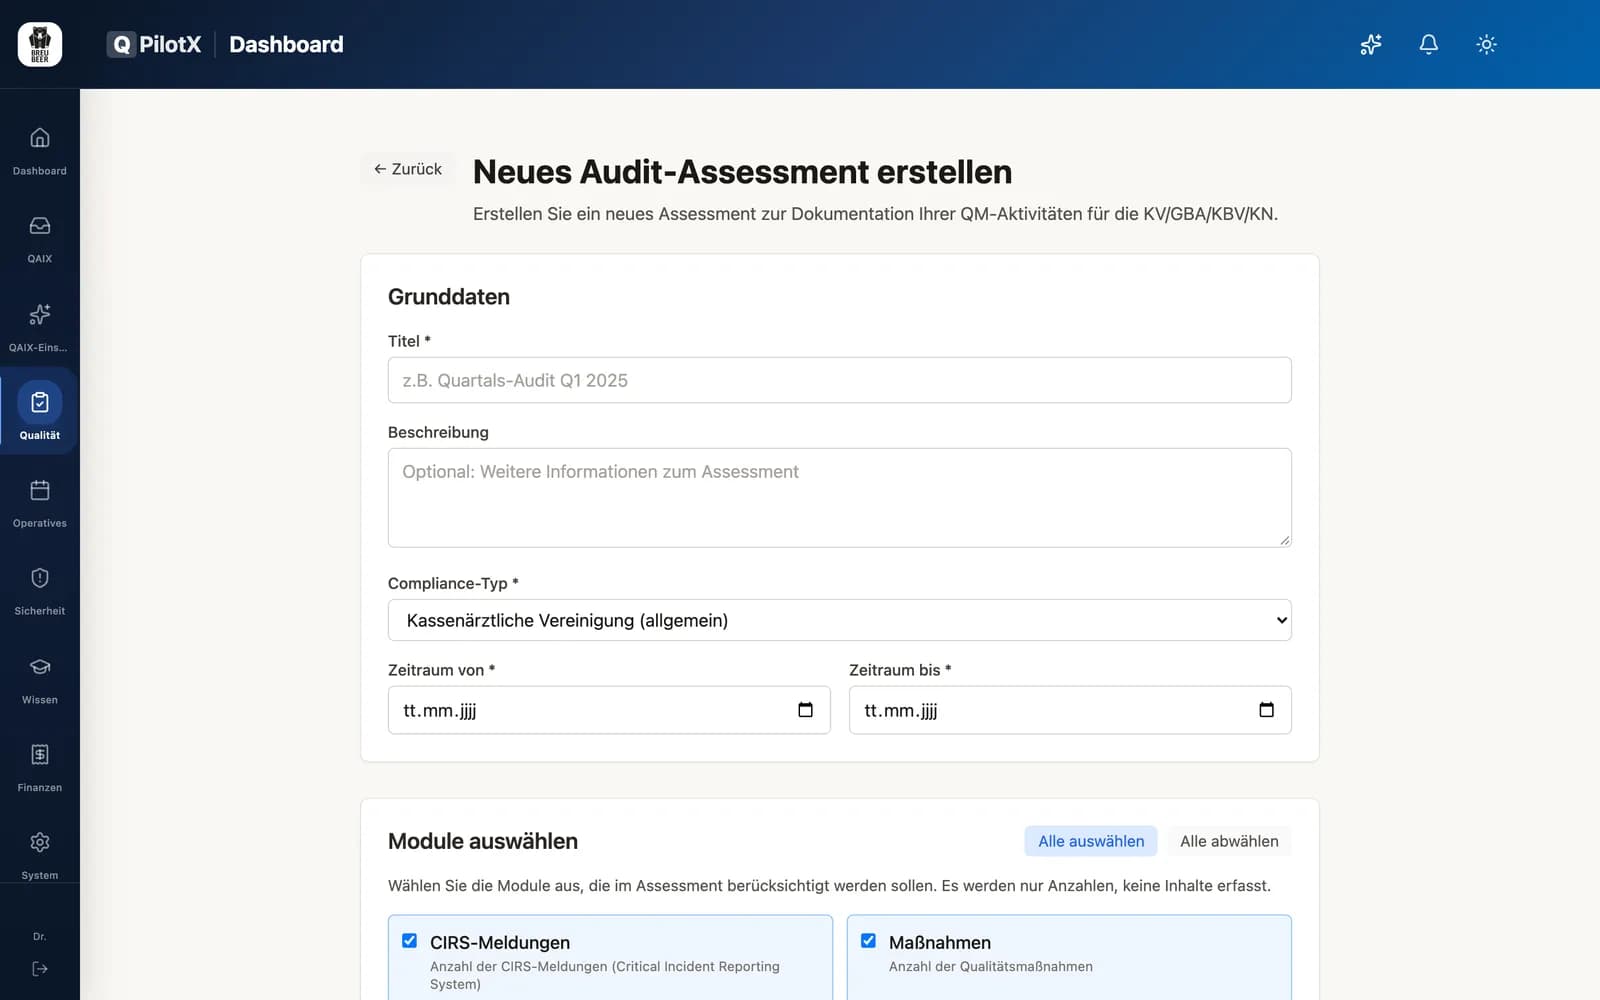Click the Module auswählen heading
The image size is (1600, 1000).
point(483,841)
